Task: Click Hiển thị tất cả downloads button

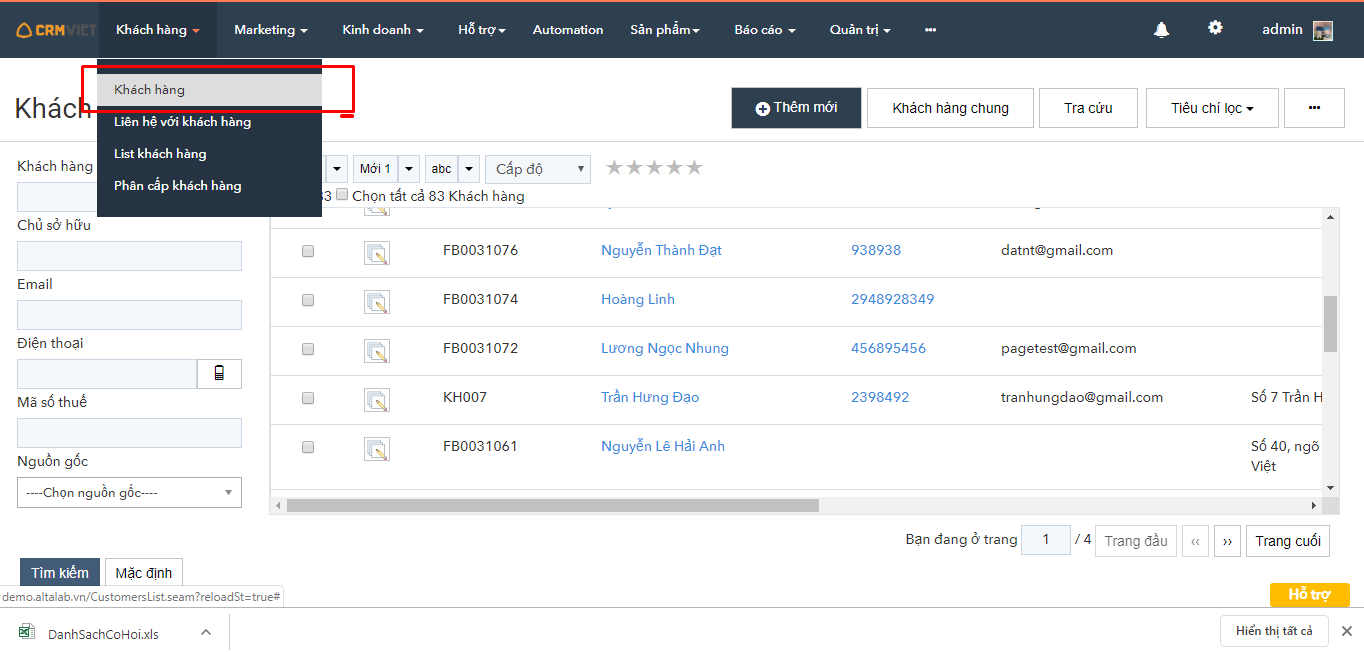Action: pos(1274,631)
